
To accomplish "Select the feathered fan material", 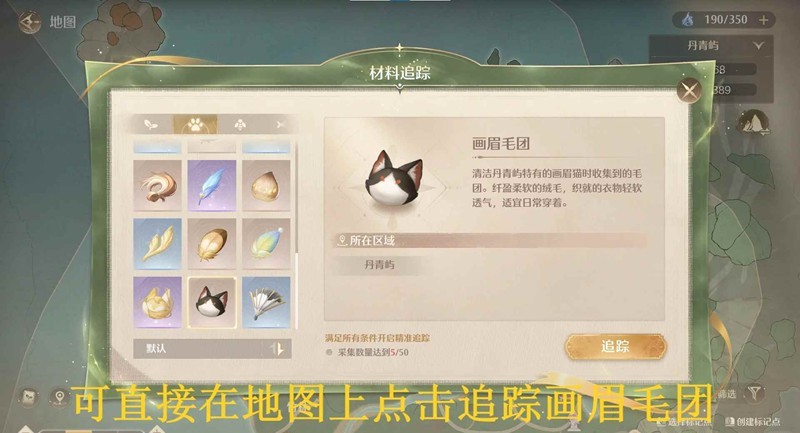I will point(266,302).
